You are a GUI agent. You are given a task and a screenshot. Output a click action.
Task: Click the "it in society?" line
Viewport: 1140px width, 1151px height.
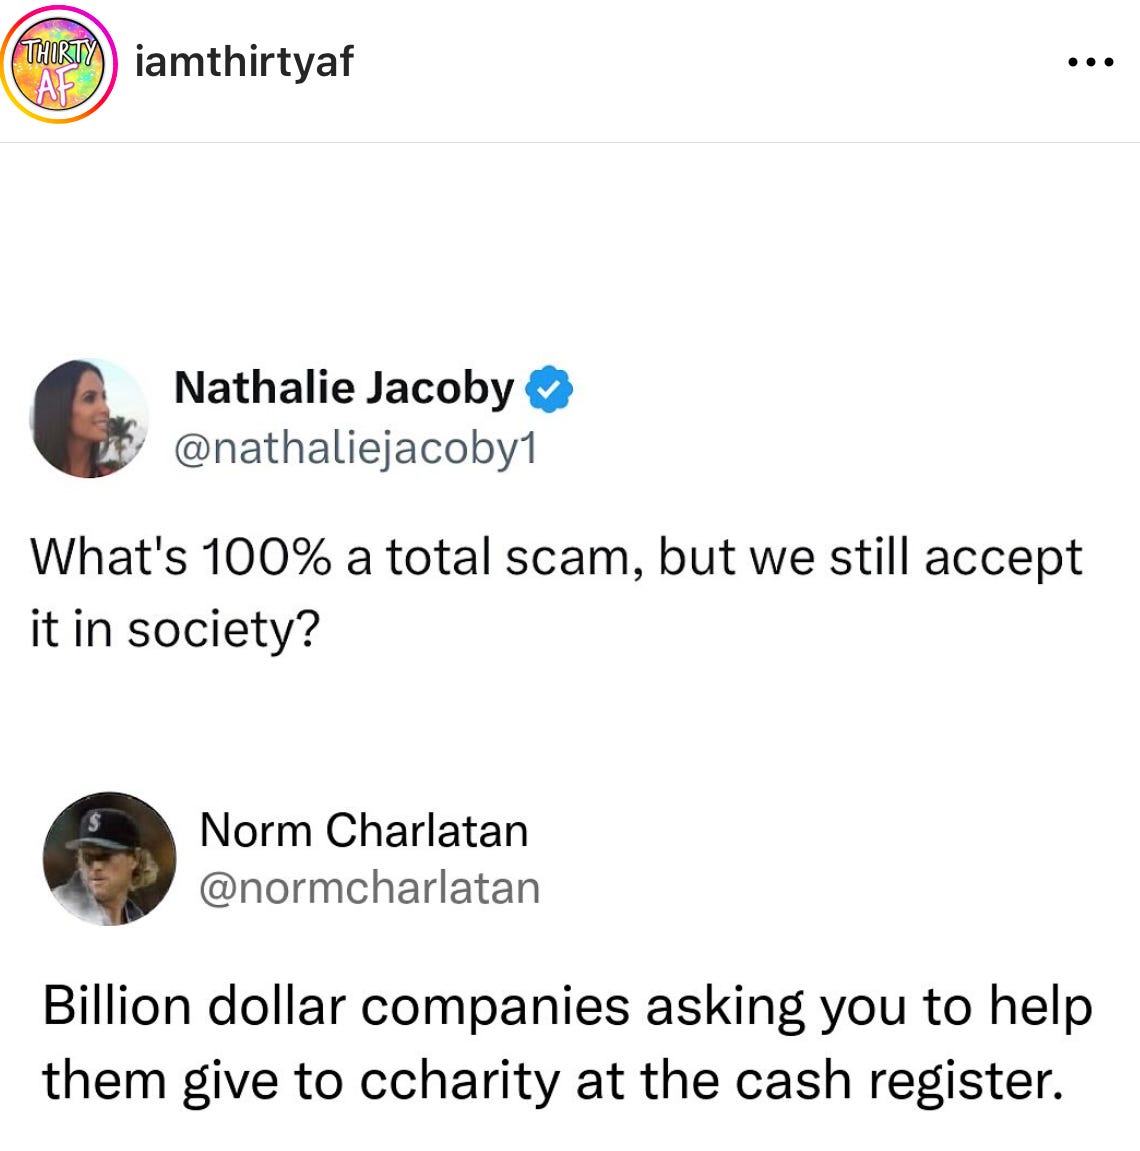(175, 631)
